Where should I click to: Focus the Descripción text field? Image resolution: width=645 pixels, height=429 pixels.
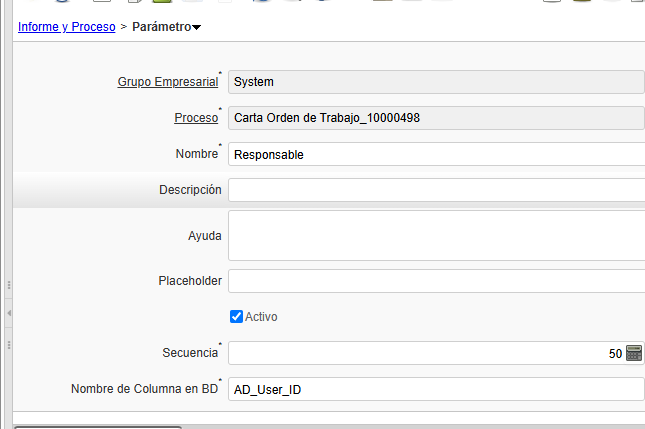tap(436, 190)
